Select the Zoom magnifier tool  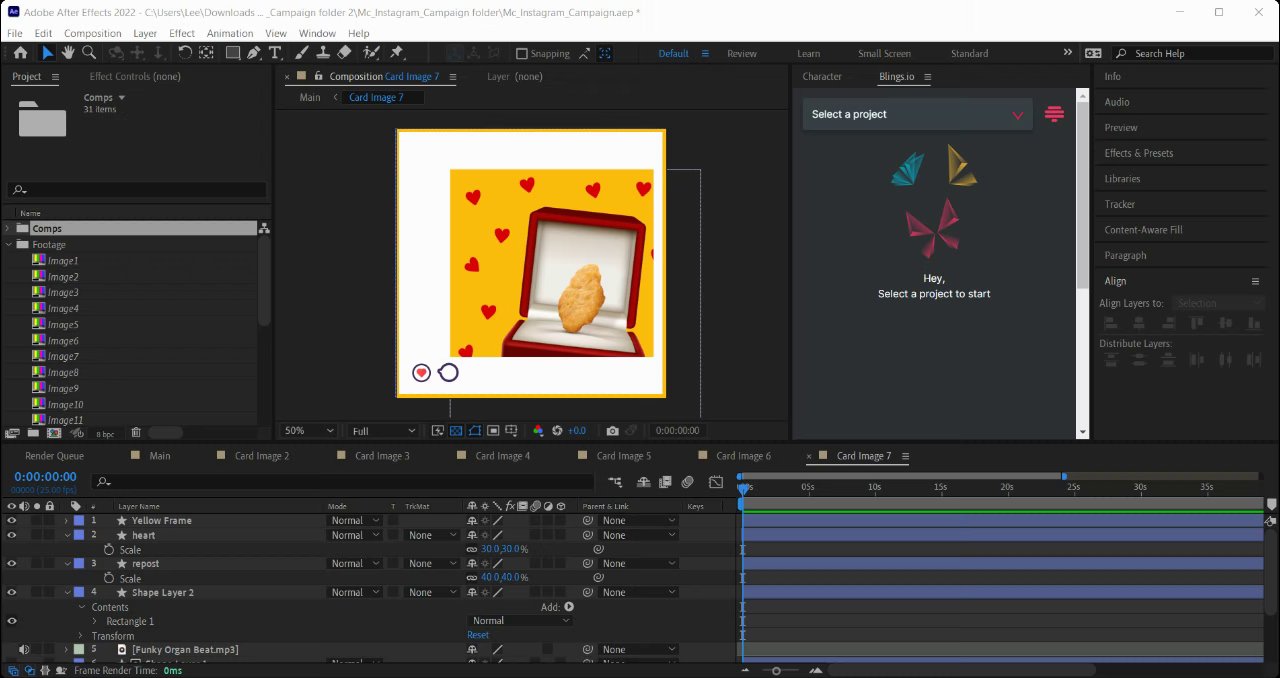[89, 53]
